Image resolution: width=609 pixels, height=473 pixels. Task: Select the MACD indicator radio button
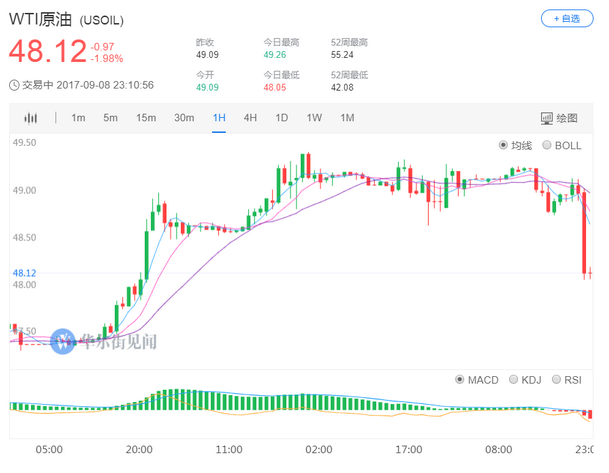point(460,380)
